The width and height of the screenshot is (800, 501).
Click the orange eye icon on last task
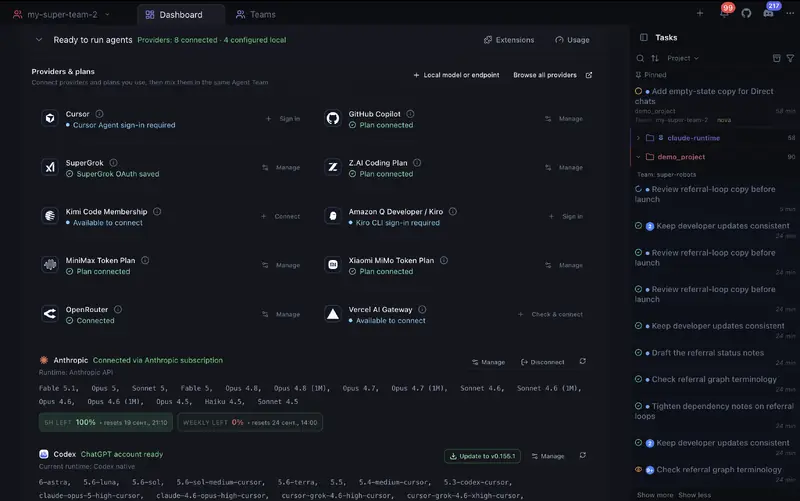[x=638, y=469]
